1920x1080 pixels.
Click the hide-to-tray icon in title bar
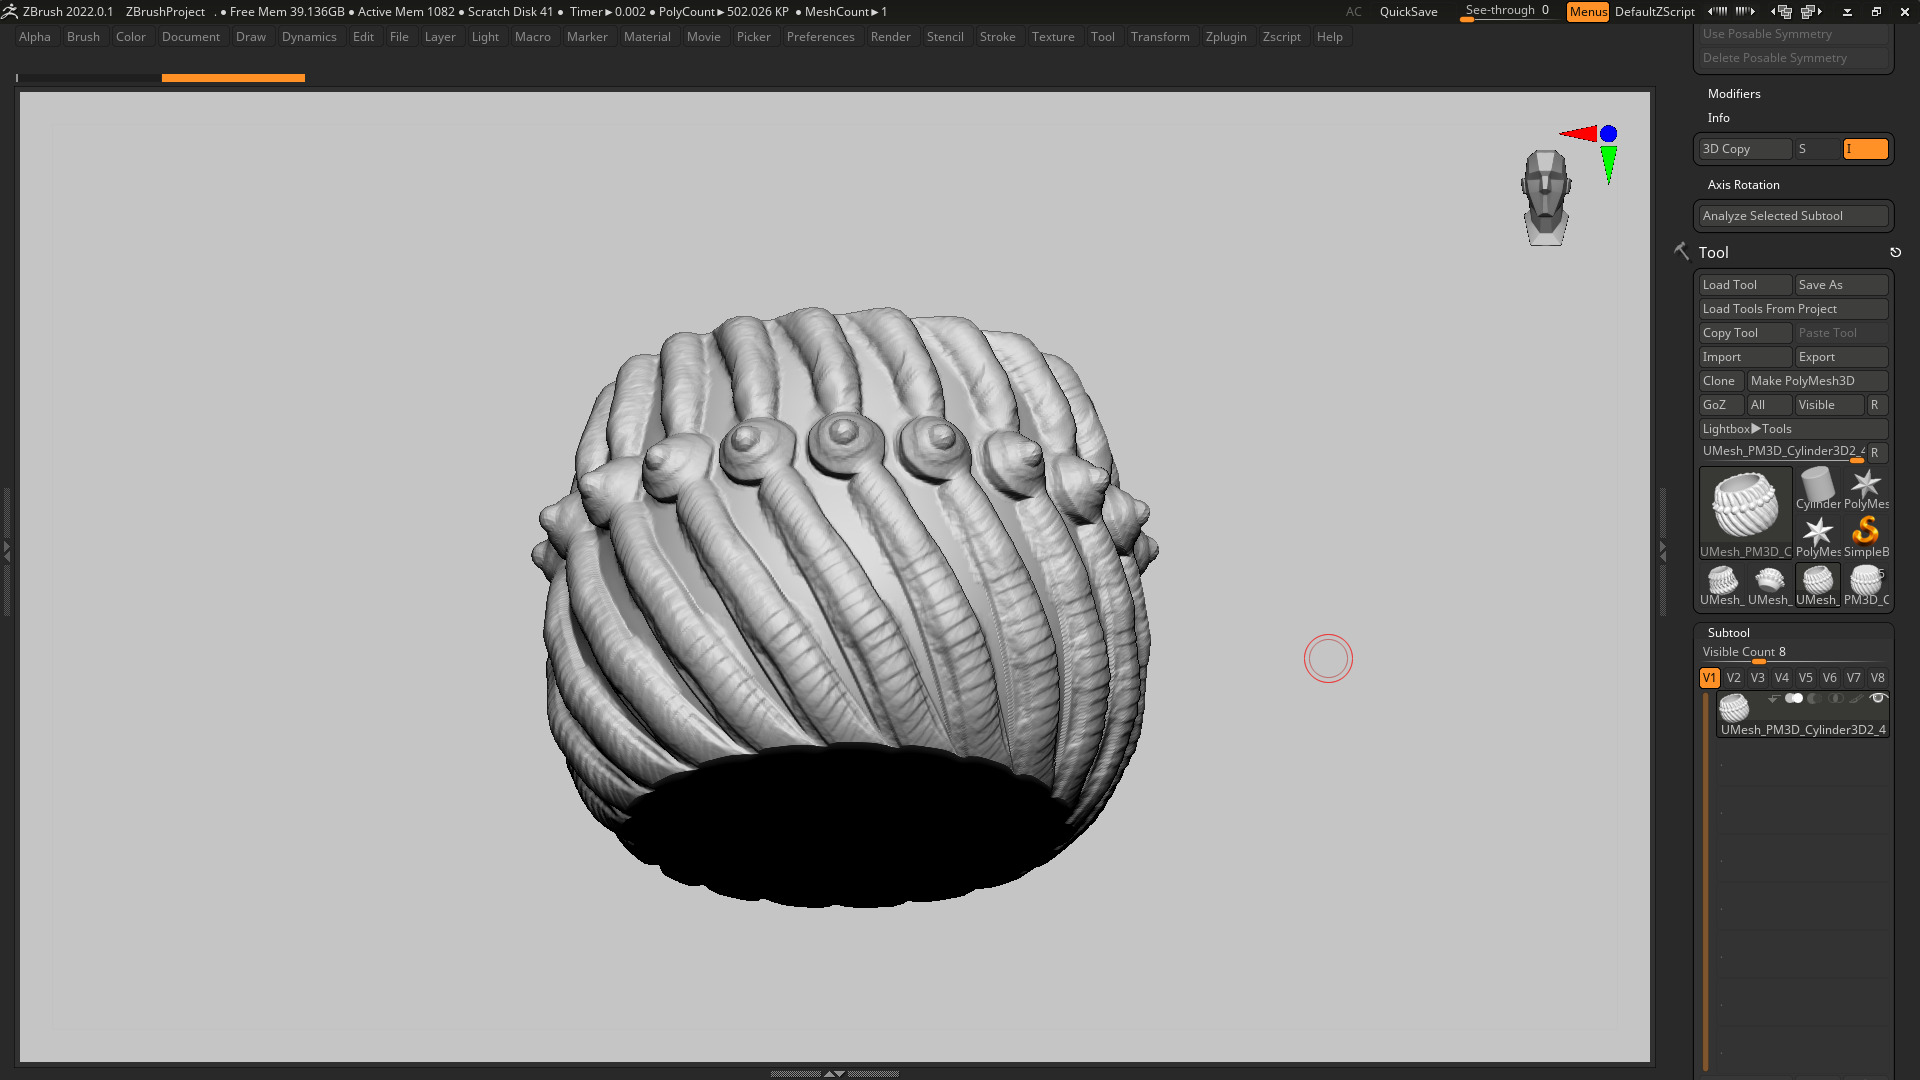(1847, 12)
